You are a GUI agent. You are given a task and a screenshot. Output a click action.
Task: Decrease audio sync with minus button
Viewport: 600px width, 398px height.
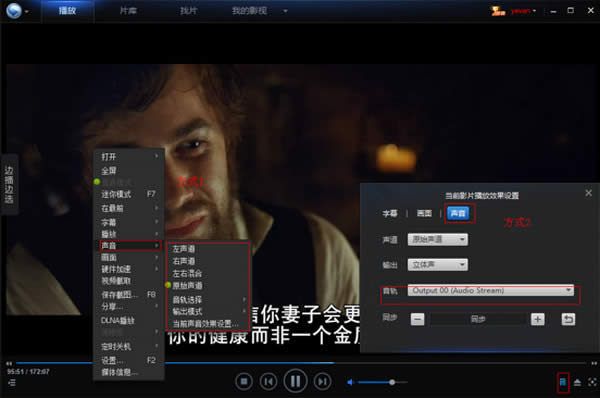(x=417, y=319)
